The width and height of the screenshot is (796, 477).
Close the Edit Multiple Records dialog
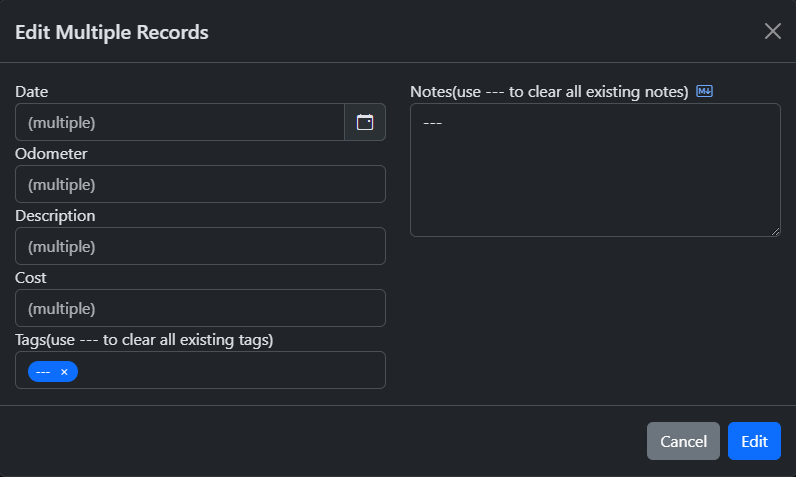(772, 31)
